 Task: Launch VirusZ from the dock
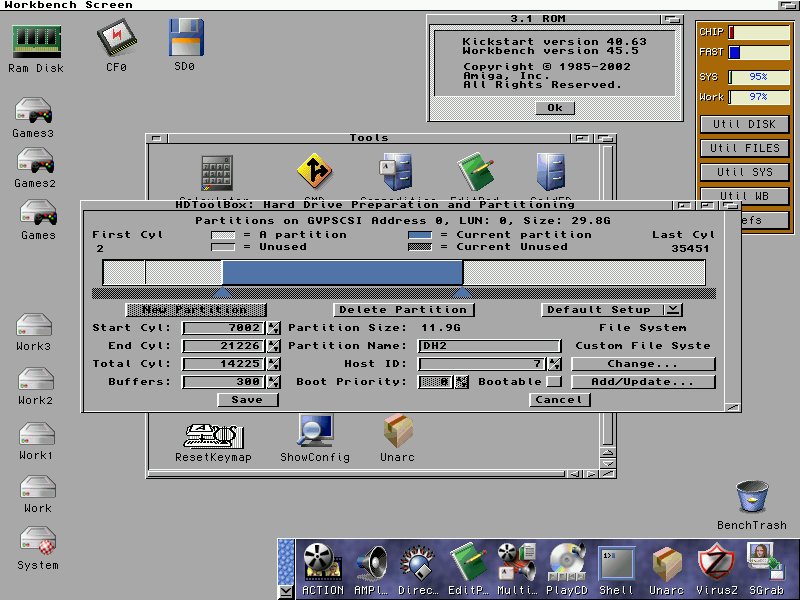[x=716, y=563]
